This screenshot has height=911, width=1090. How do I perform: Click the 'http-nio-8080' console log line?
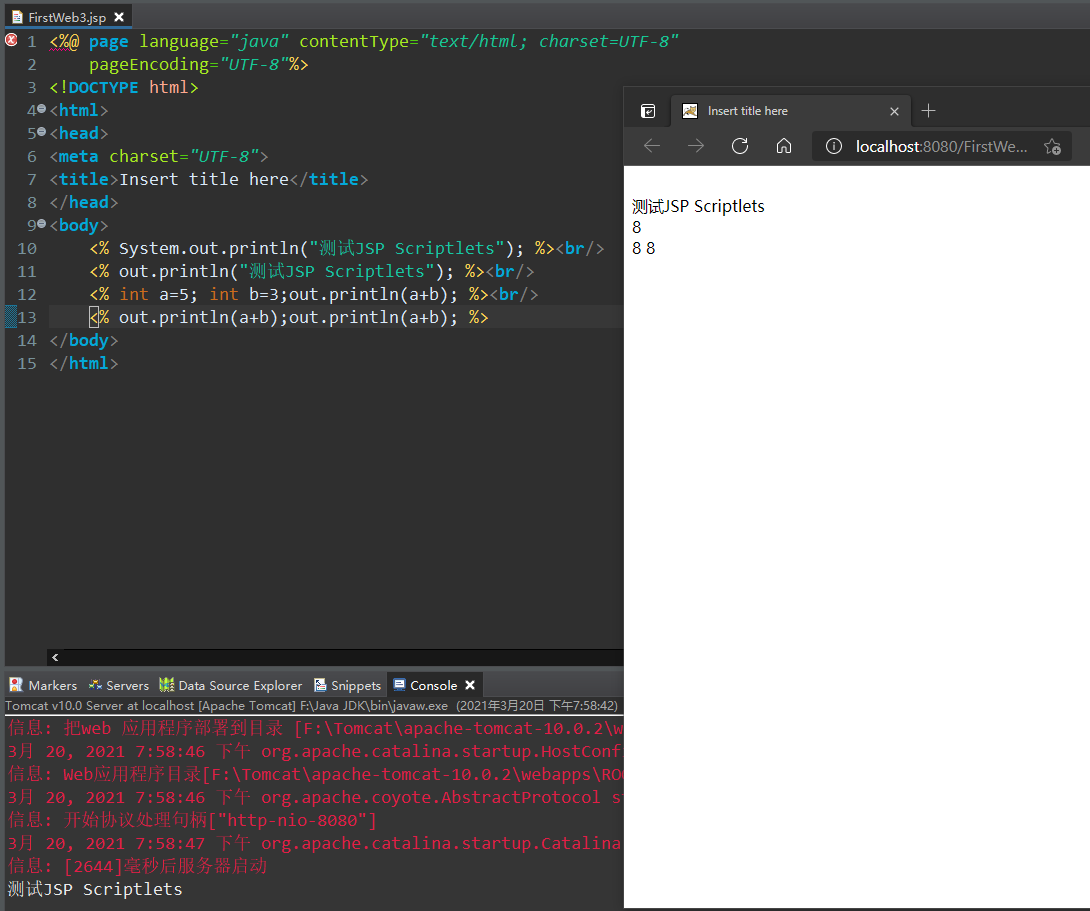[x=192, y=820]
